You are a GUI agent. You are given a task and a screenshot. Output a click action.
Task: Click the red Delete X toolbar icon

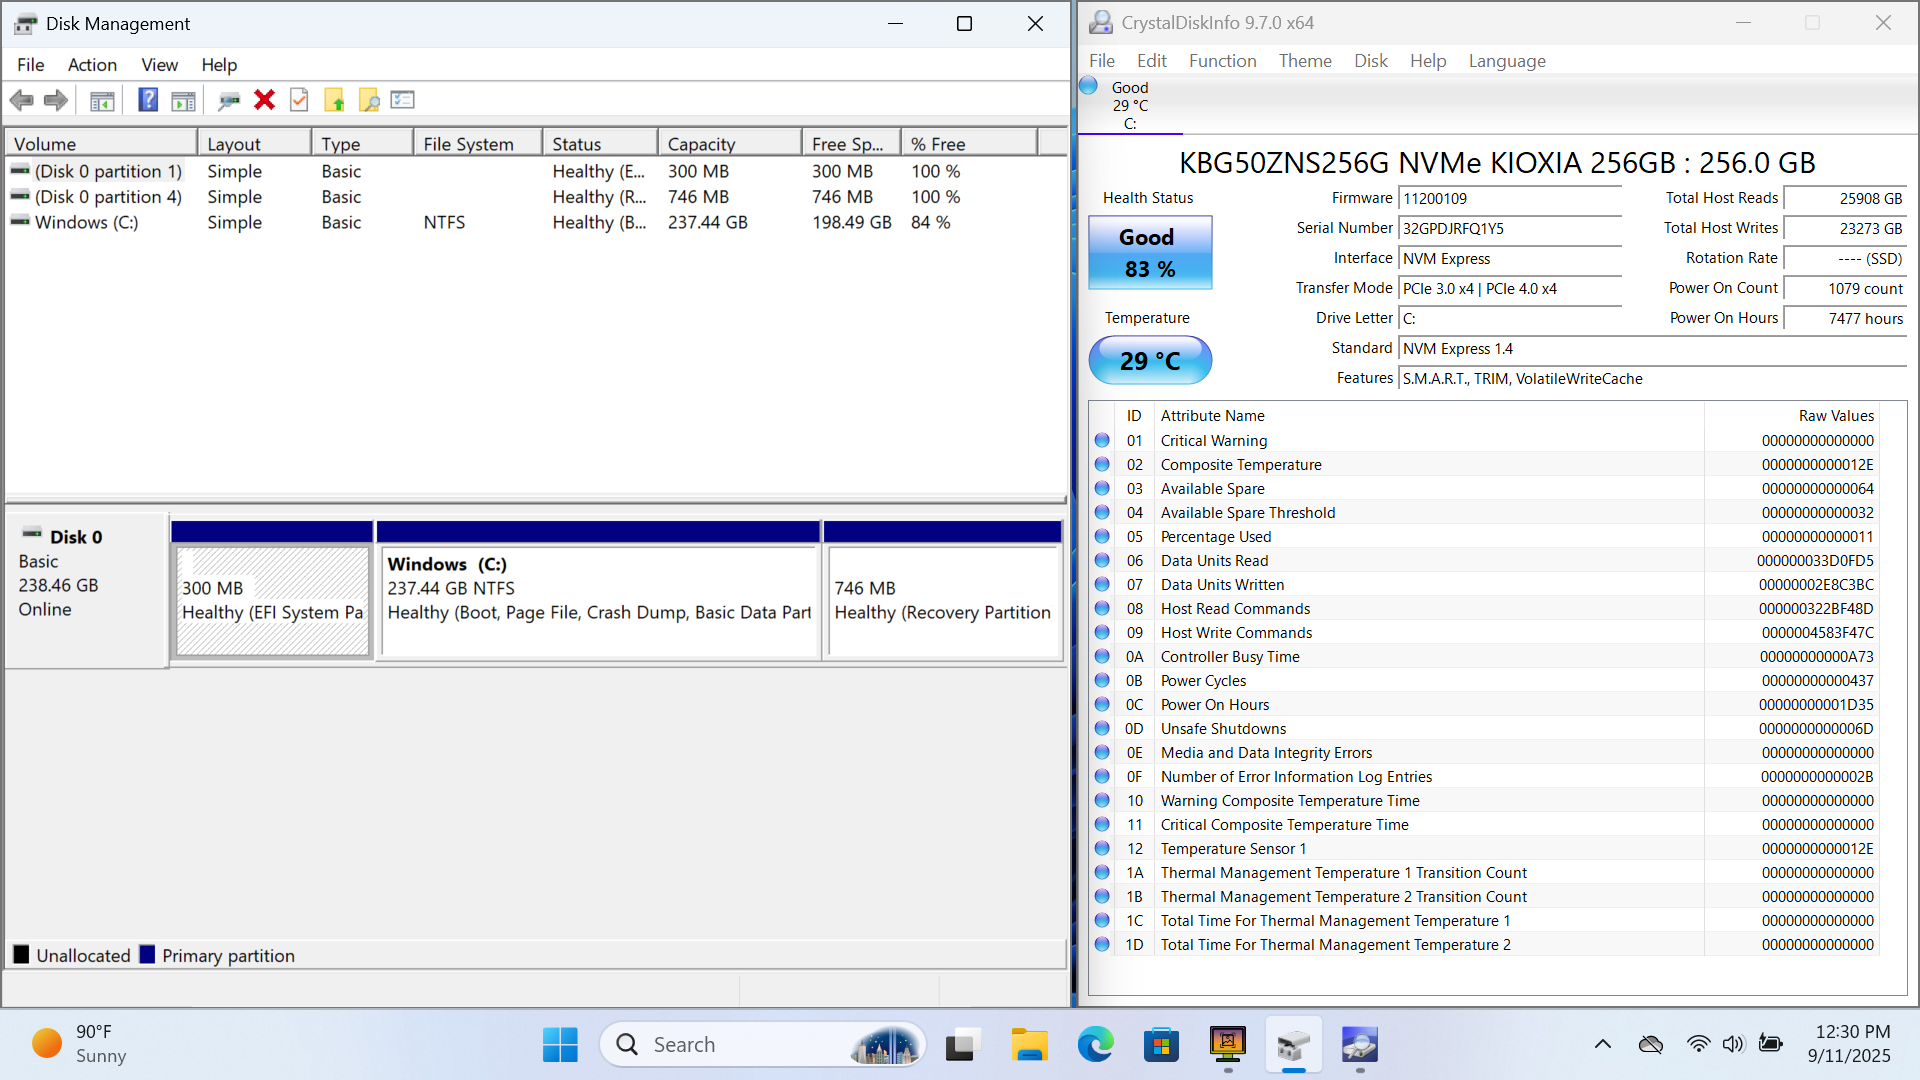pyautogui.click(x=264, y=100)
